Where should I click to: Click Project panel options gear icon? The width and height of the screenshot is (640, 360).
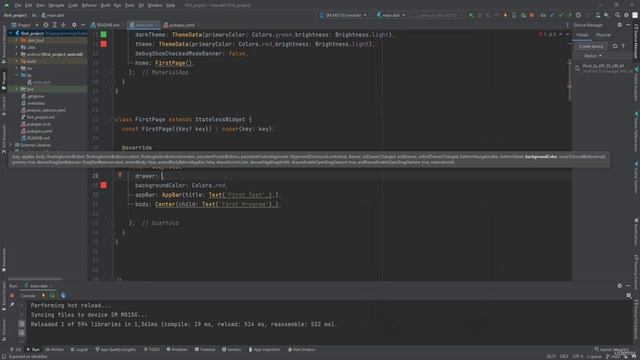click(x=74, y=25)
